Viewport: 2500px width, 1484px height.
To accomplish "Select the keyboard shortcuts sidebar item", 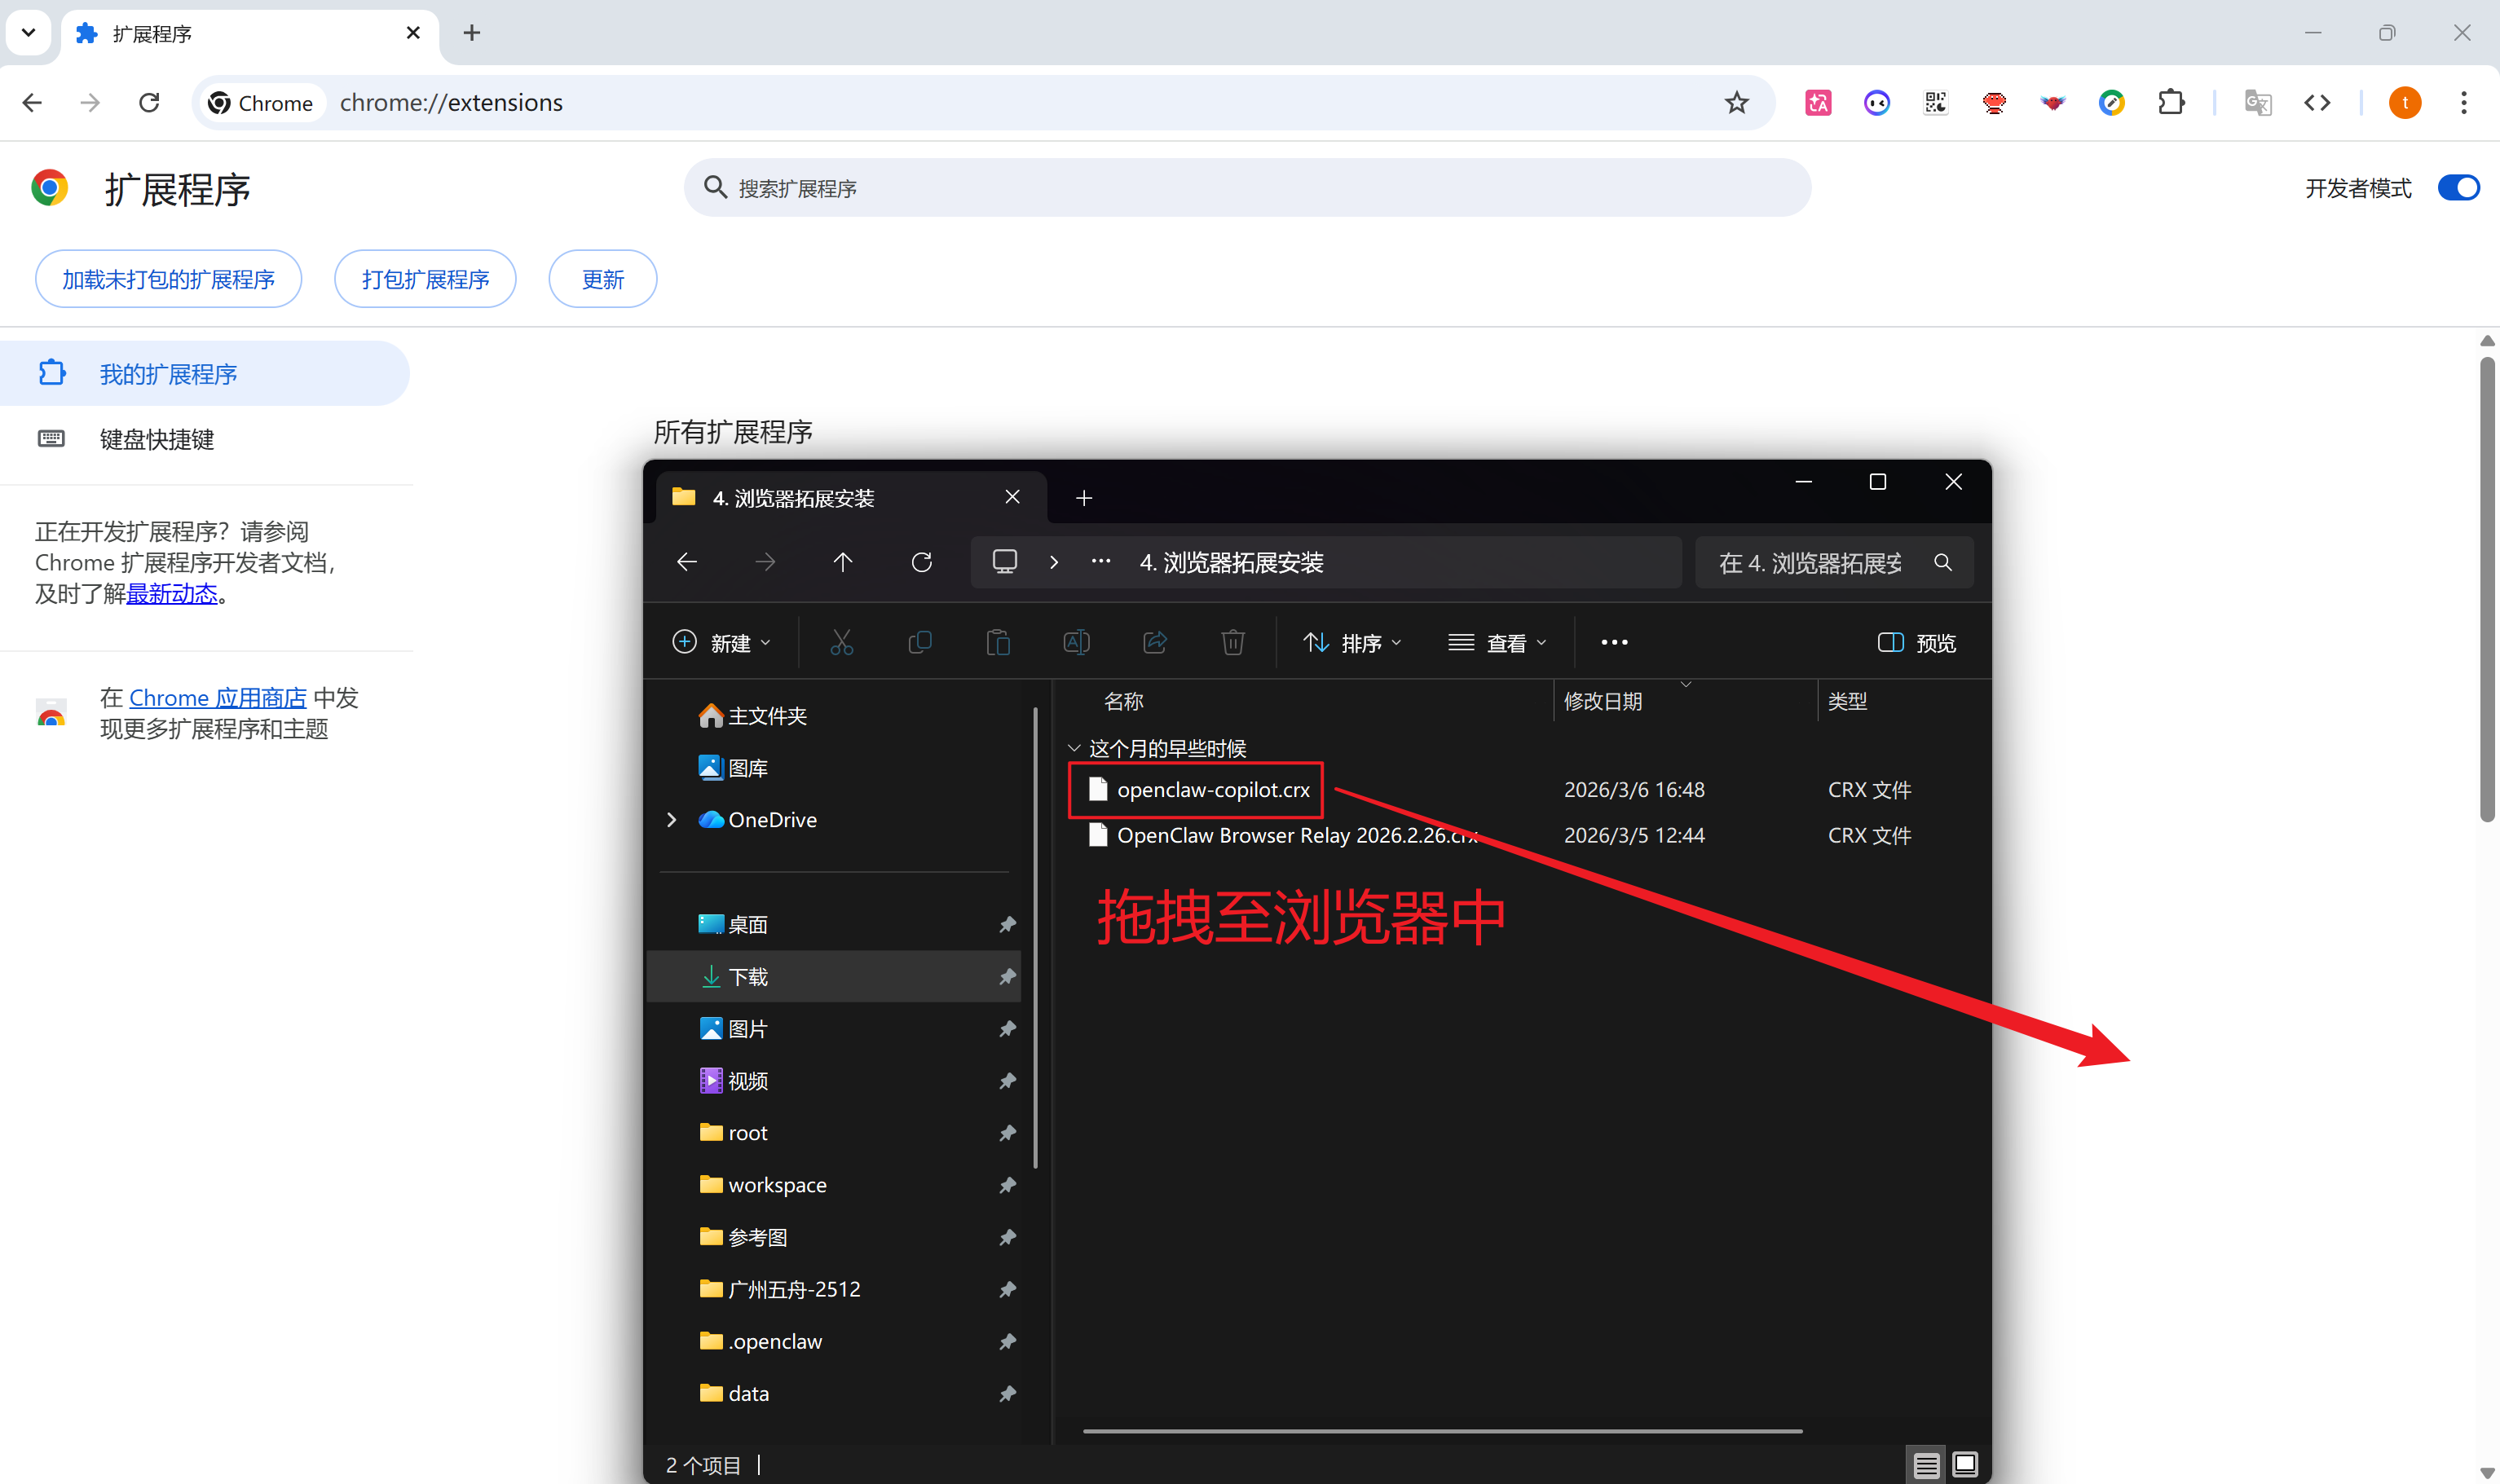I will pyautogui.click(x=157, y=439).
